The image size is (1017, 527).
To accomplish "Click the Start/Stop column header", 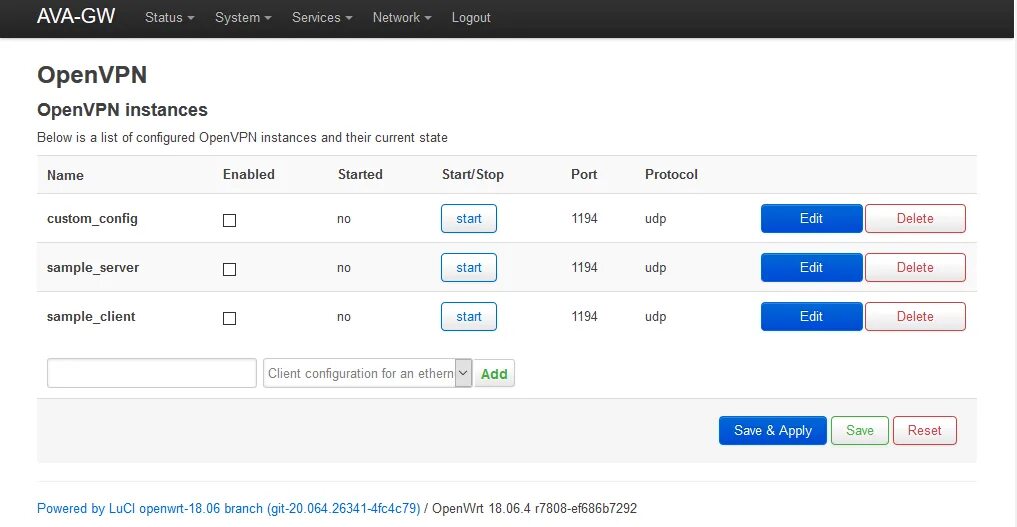I will (473, 174).
